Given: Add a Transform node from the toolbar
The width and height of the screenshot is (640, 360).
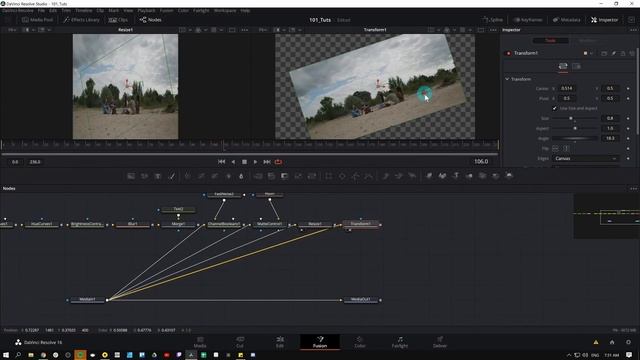Looking at the screenshot, I should coord(312,176).
